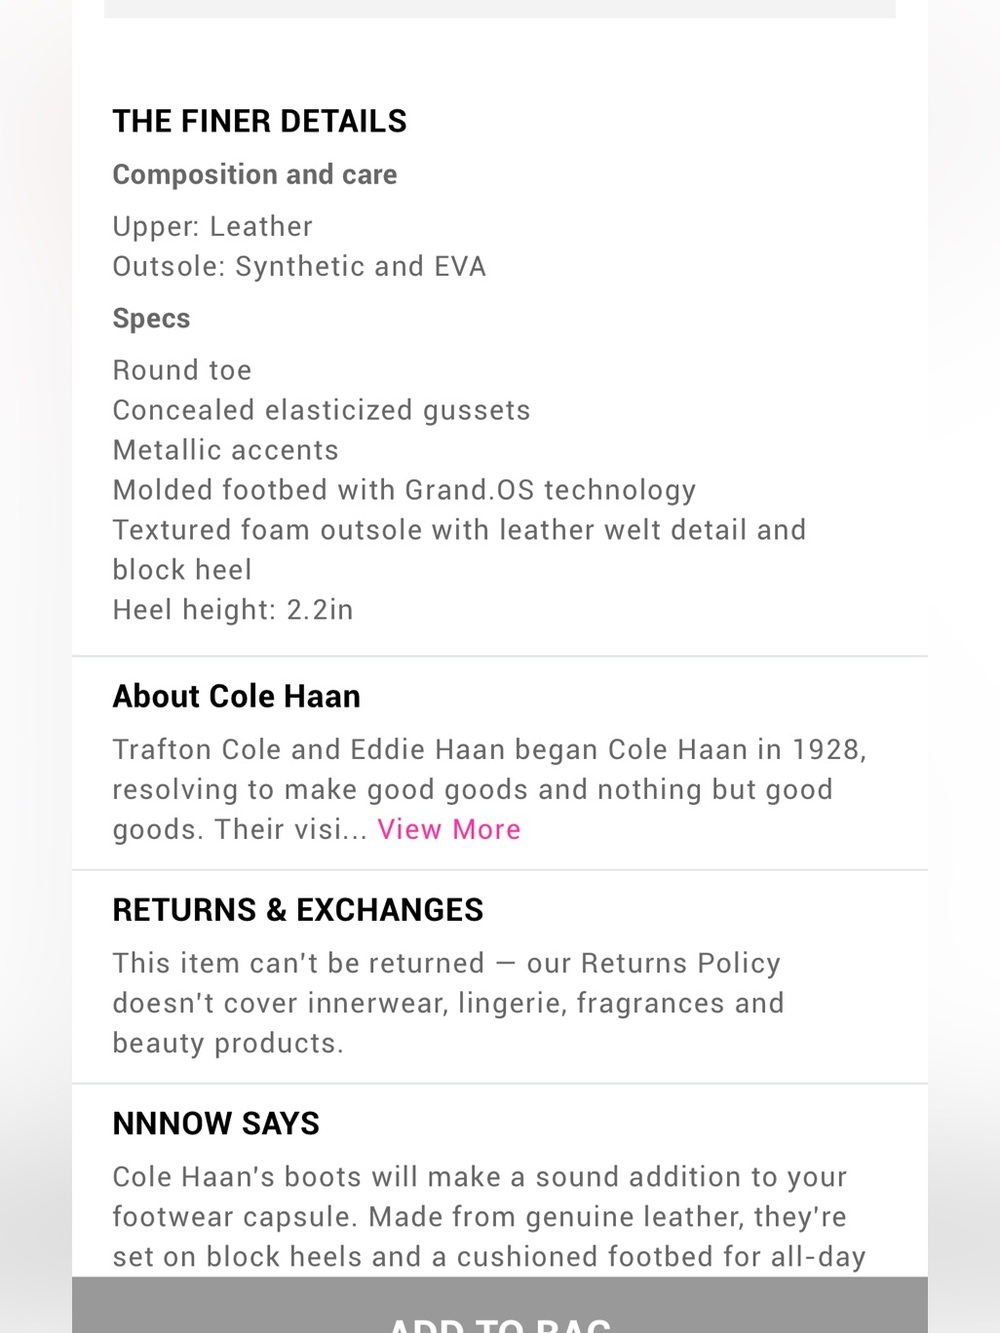Select the Metallic accents line
Viewport: 1000px width, 1333px height.
tap(226, 450)
